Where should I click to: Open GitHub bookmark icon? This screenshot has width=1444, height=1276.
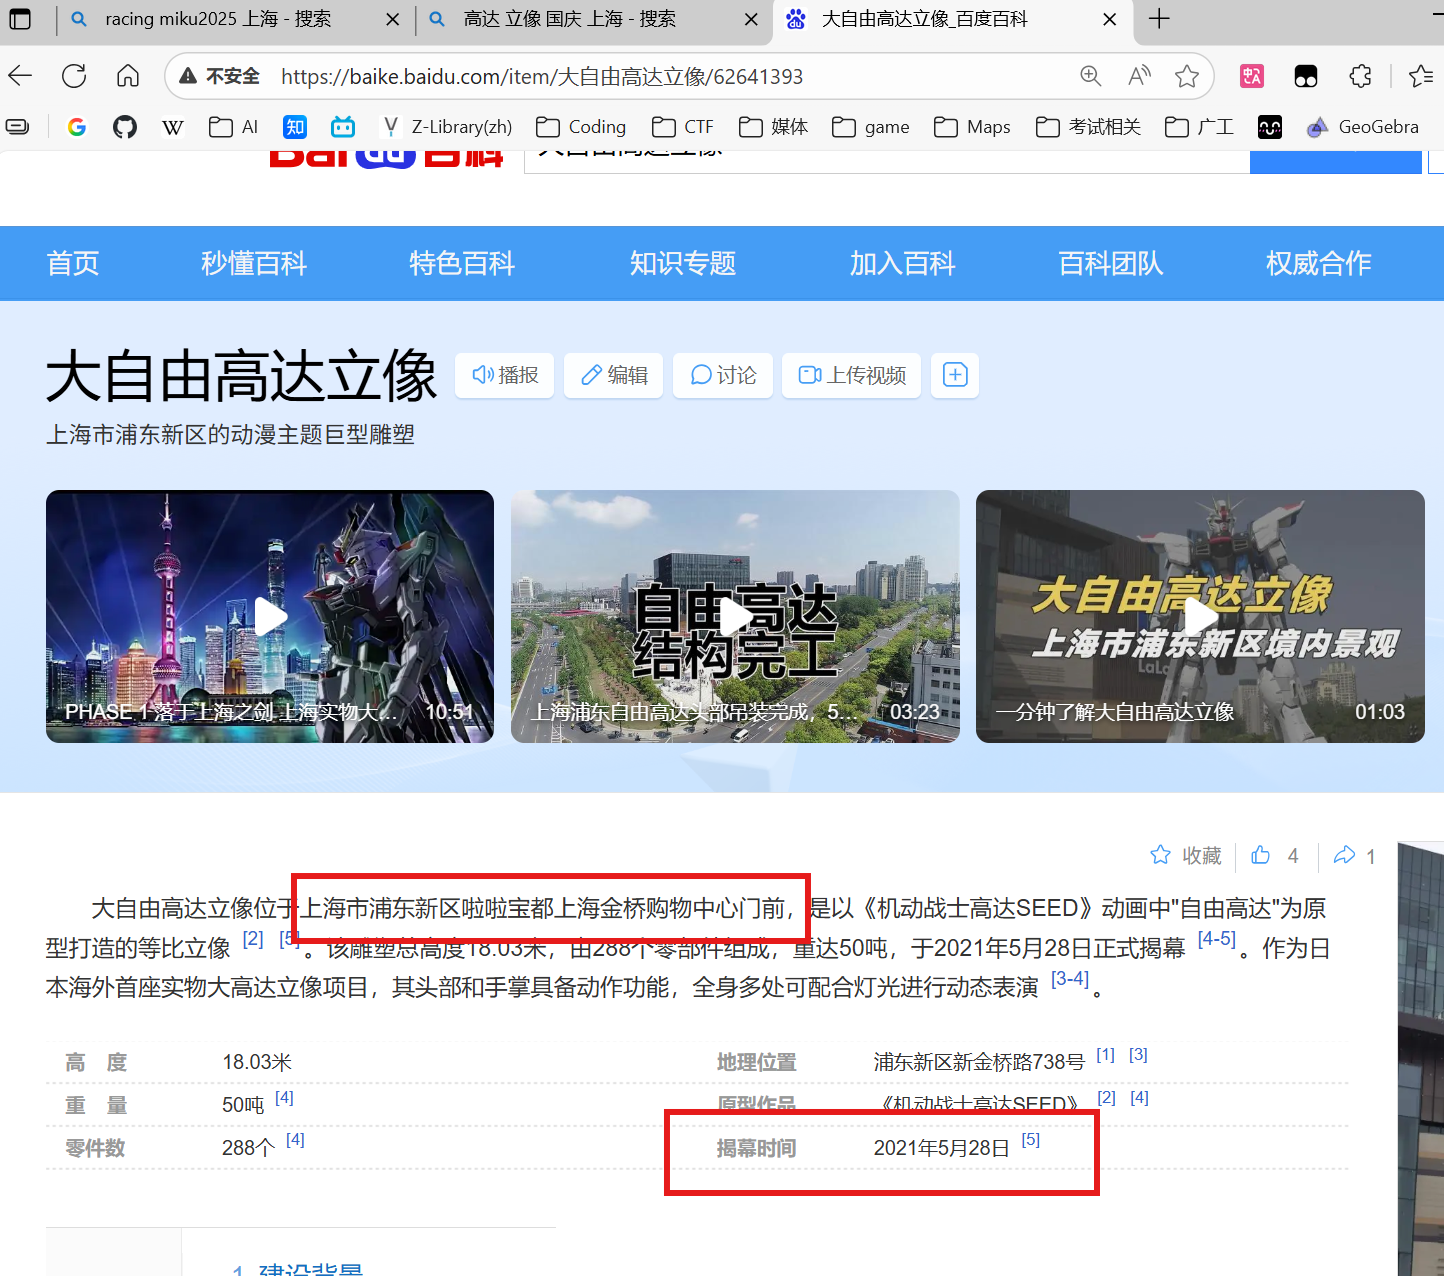[125, 127]
